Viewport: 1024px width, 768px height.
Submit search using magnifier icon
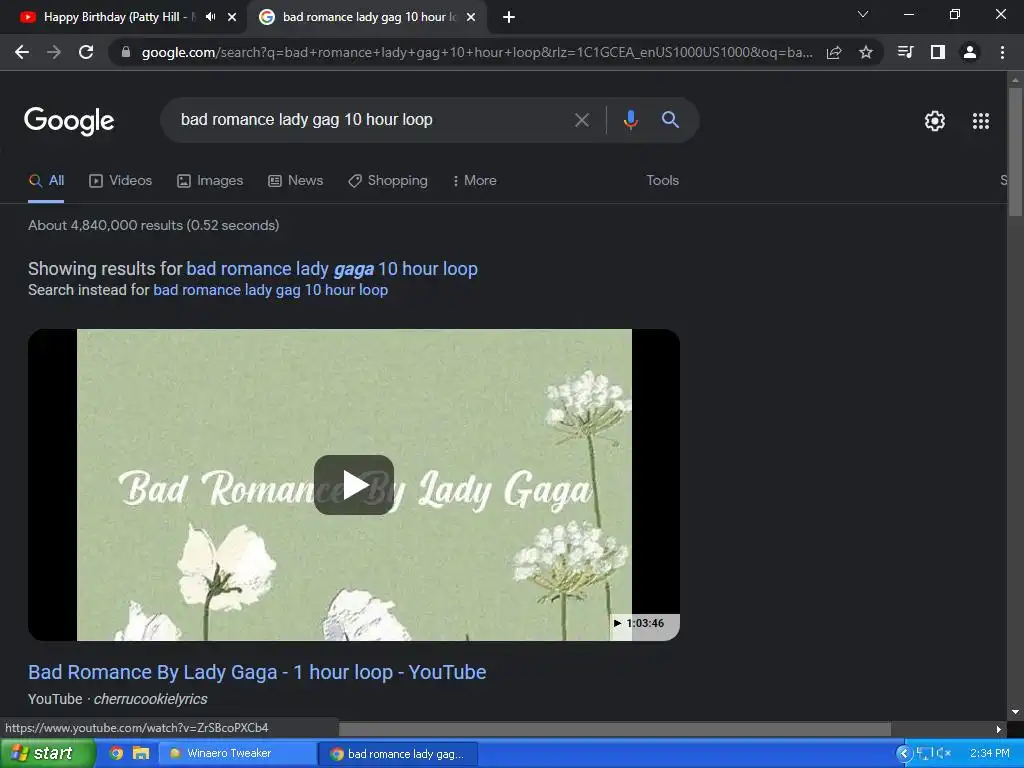click(x=670, y=120)
